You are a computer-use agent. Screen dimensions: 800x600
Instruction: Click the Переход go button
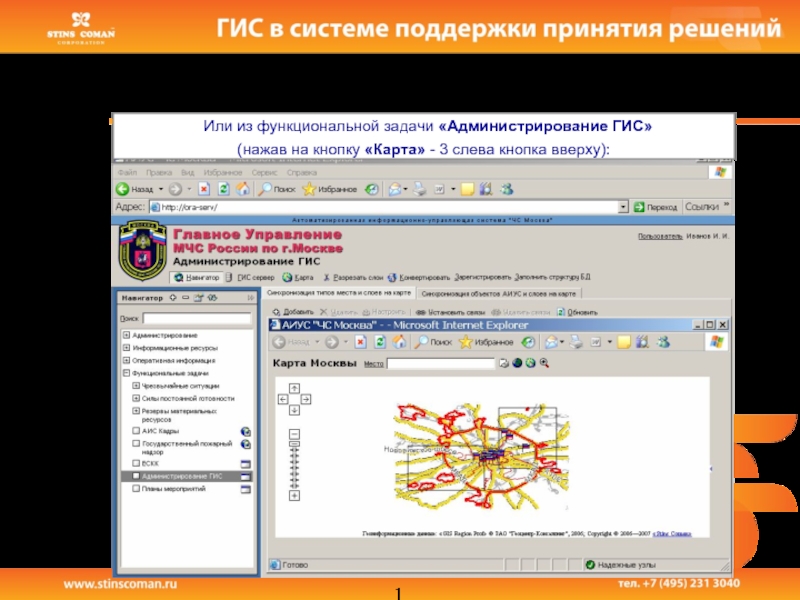(x=656, y=207)
